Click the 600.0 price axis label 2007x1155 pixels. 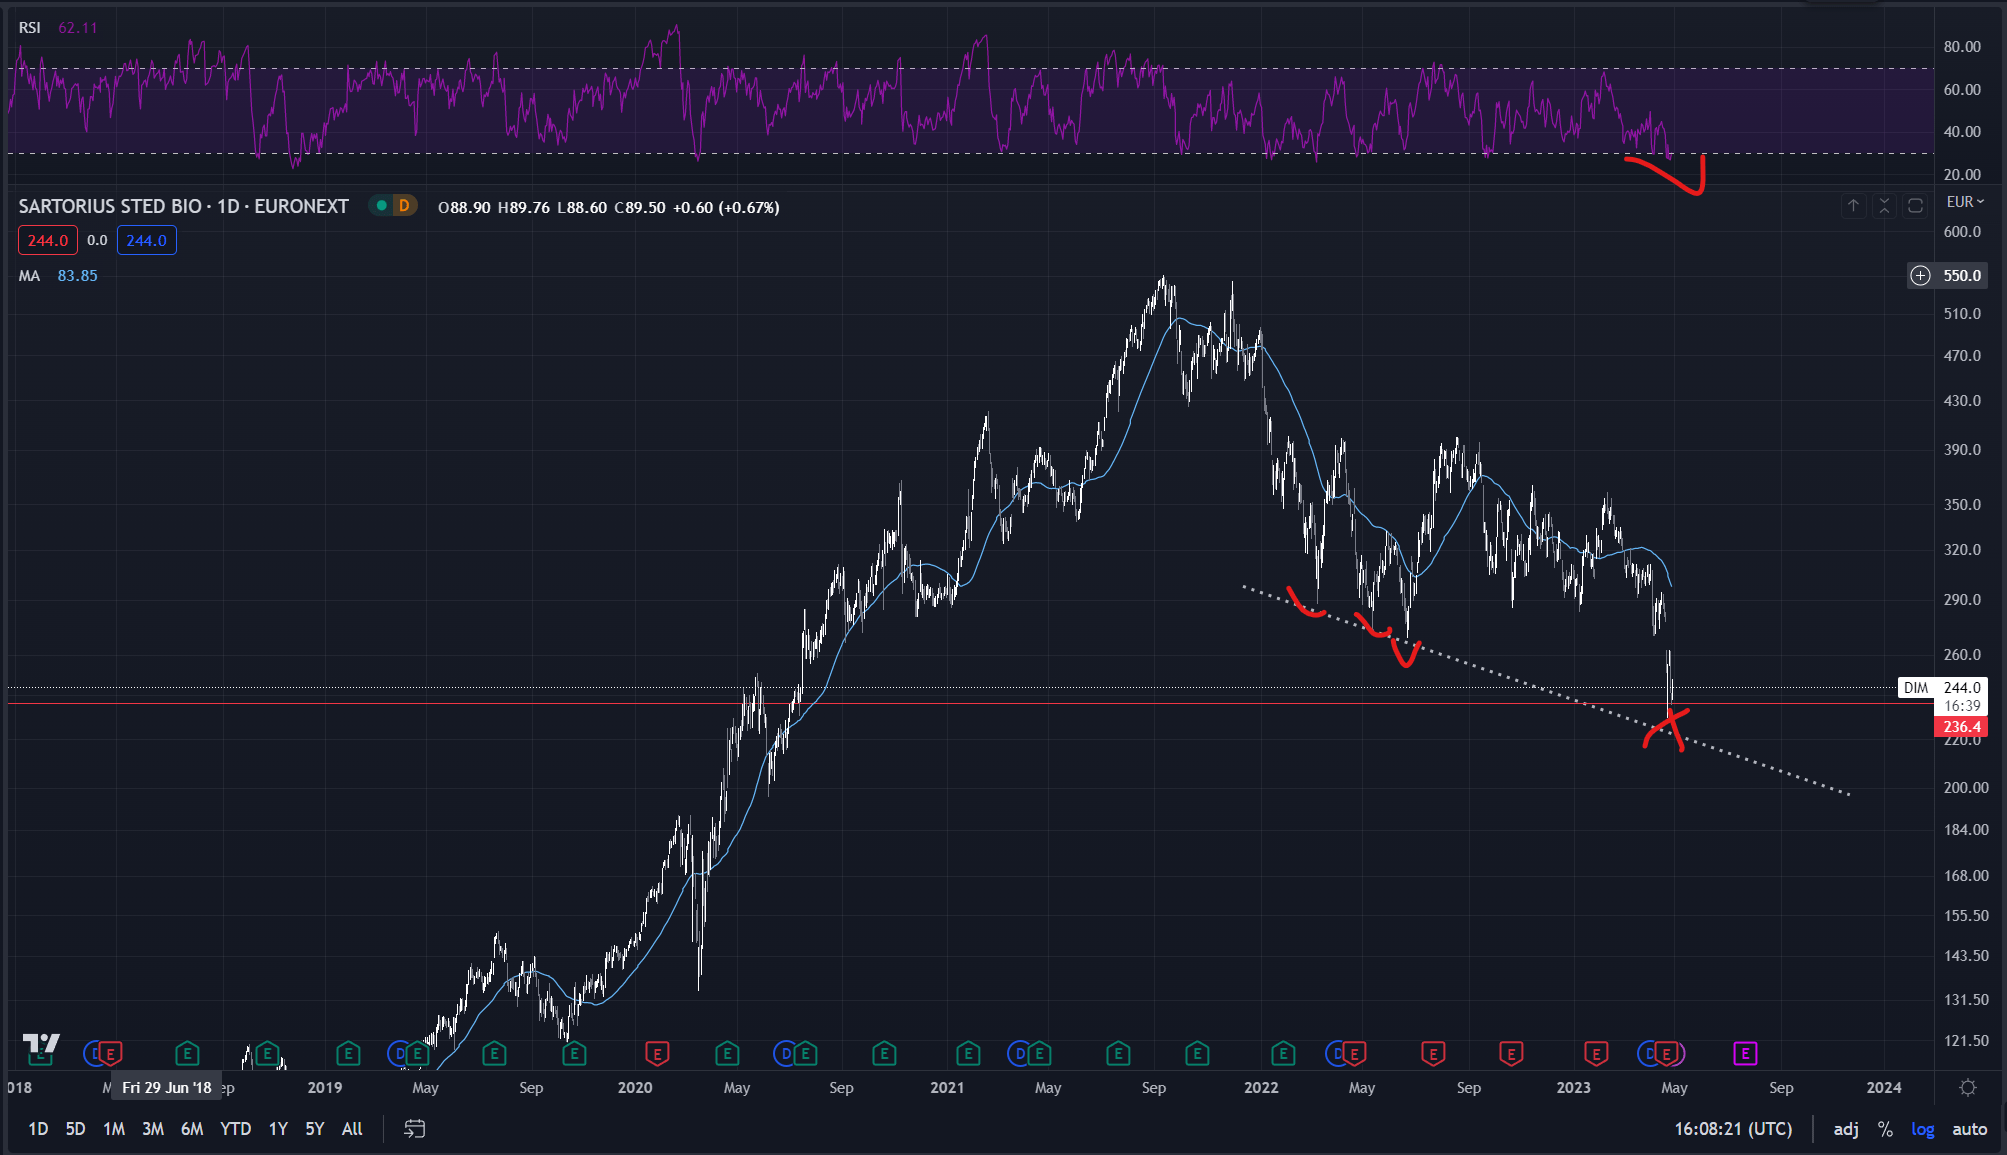click(1962, 231)
